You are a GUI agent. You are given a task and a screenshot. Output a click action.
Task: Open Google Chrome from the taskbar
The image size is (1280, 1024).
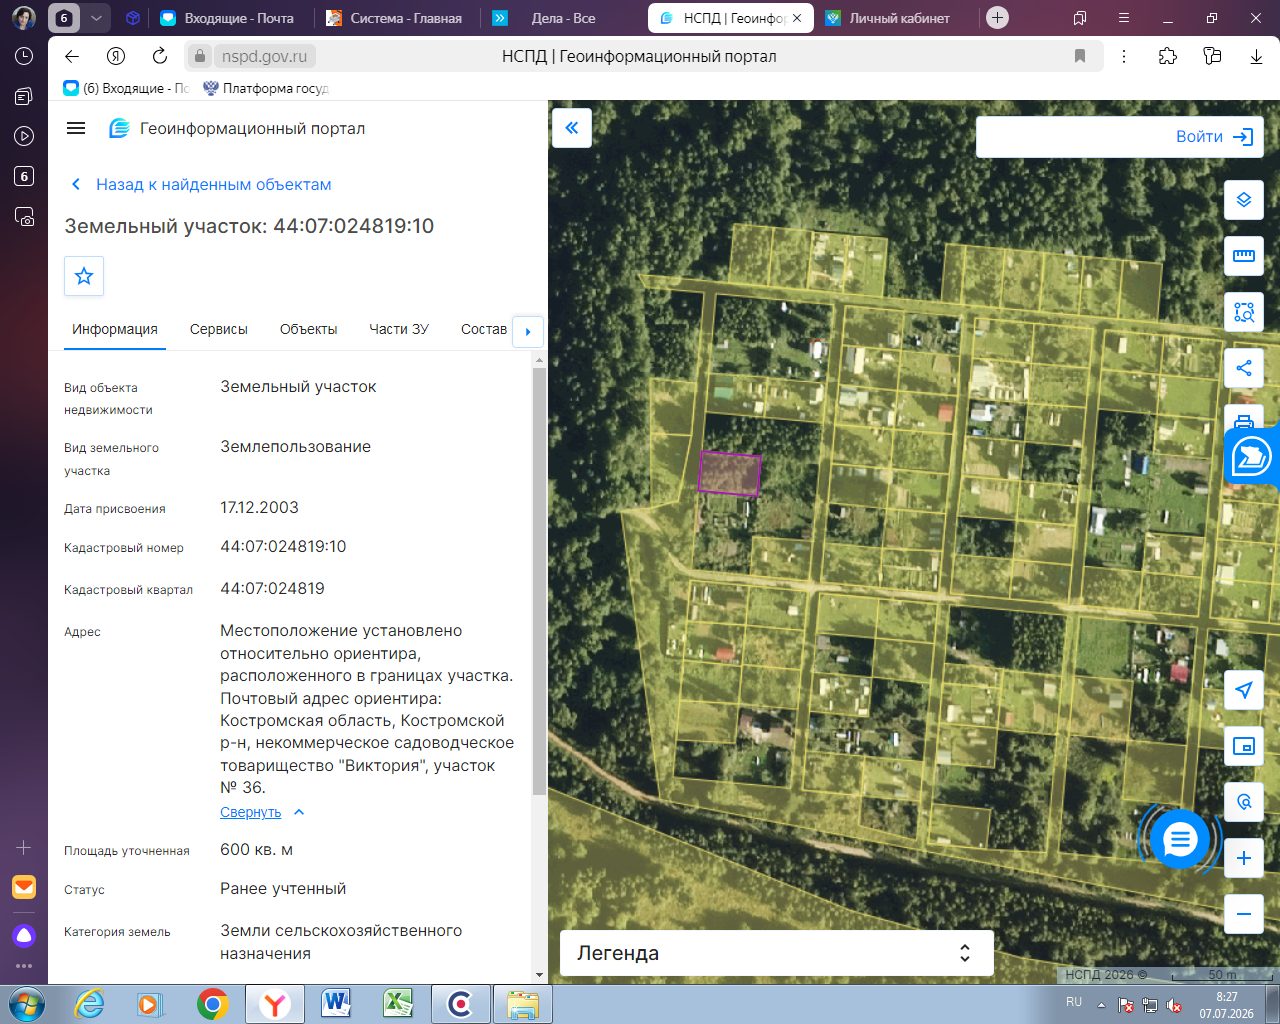pos(212,1003)
